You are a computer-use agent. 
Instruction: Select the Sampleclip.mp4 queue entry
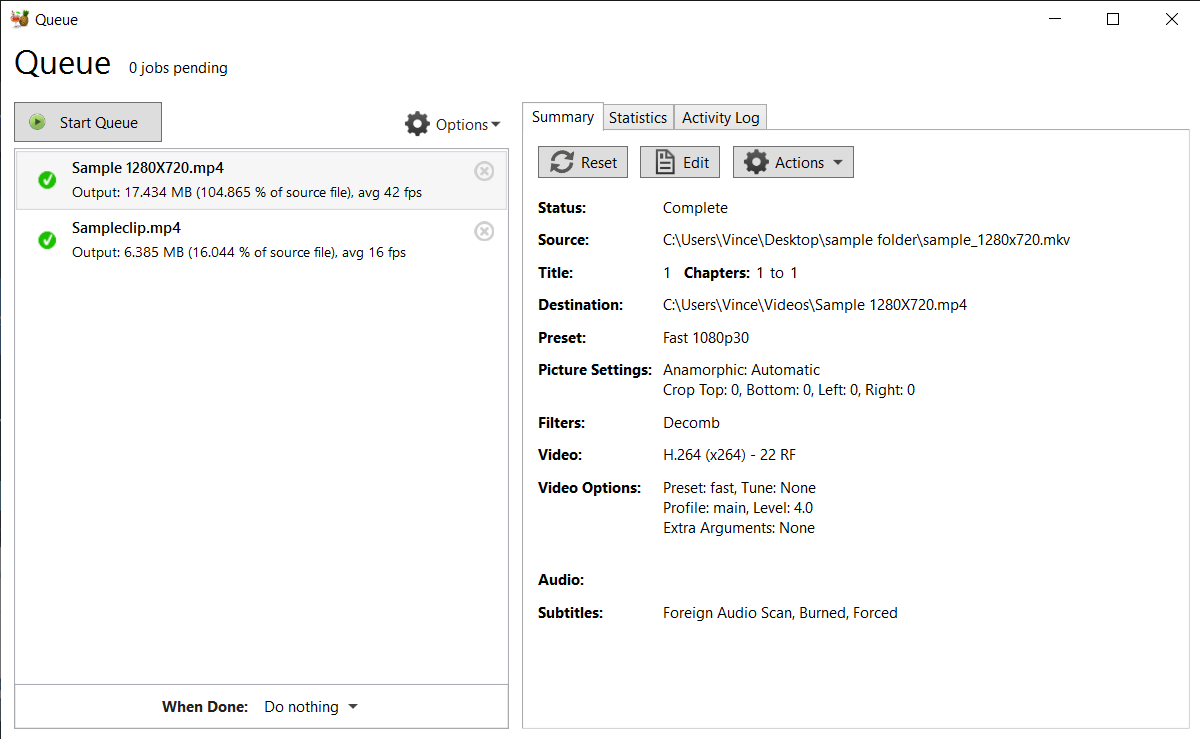pyautogui.click(x=250, y=240)
